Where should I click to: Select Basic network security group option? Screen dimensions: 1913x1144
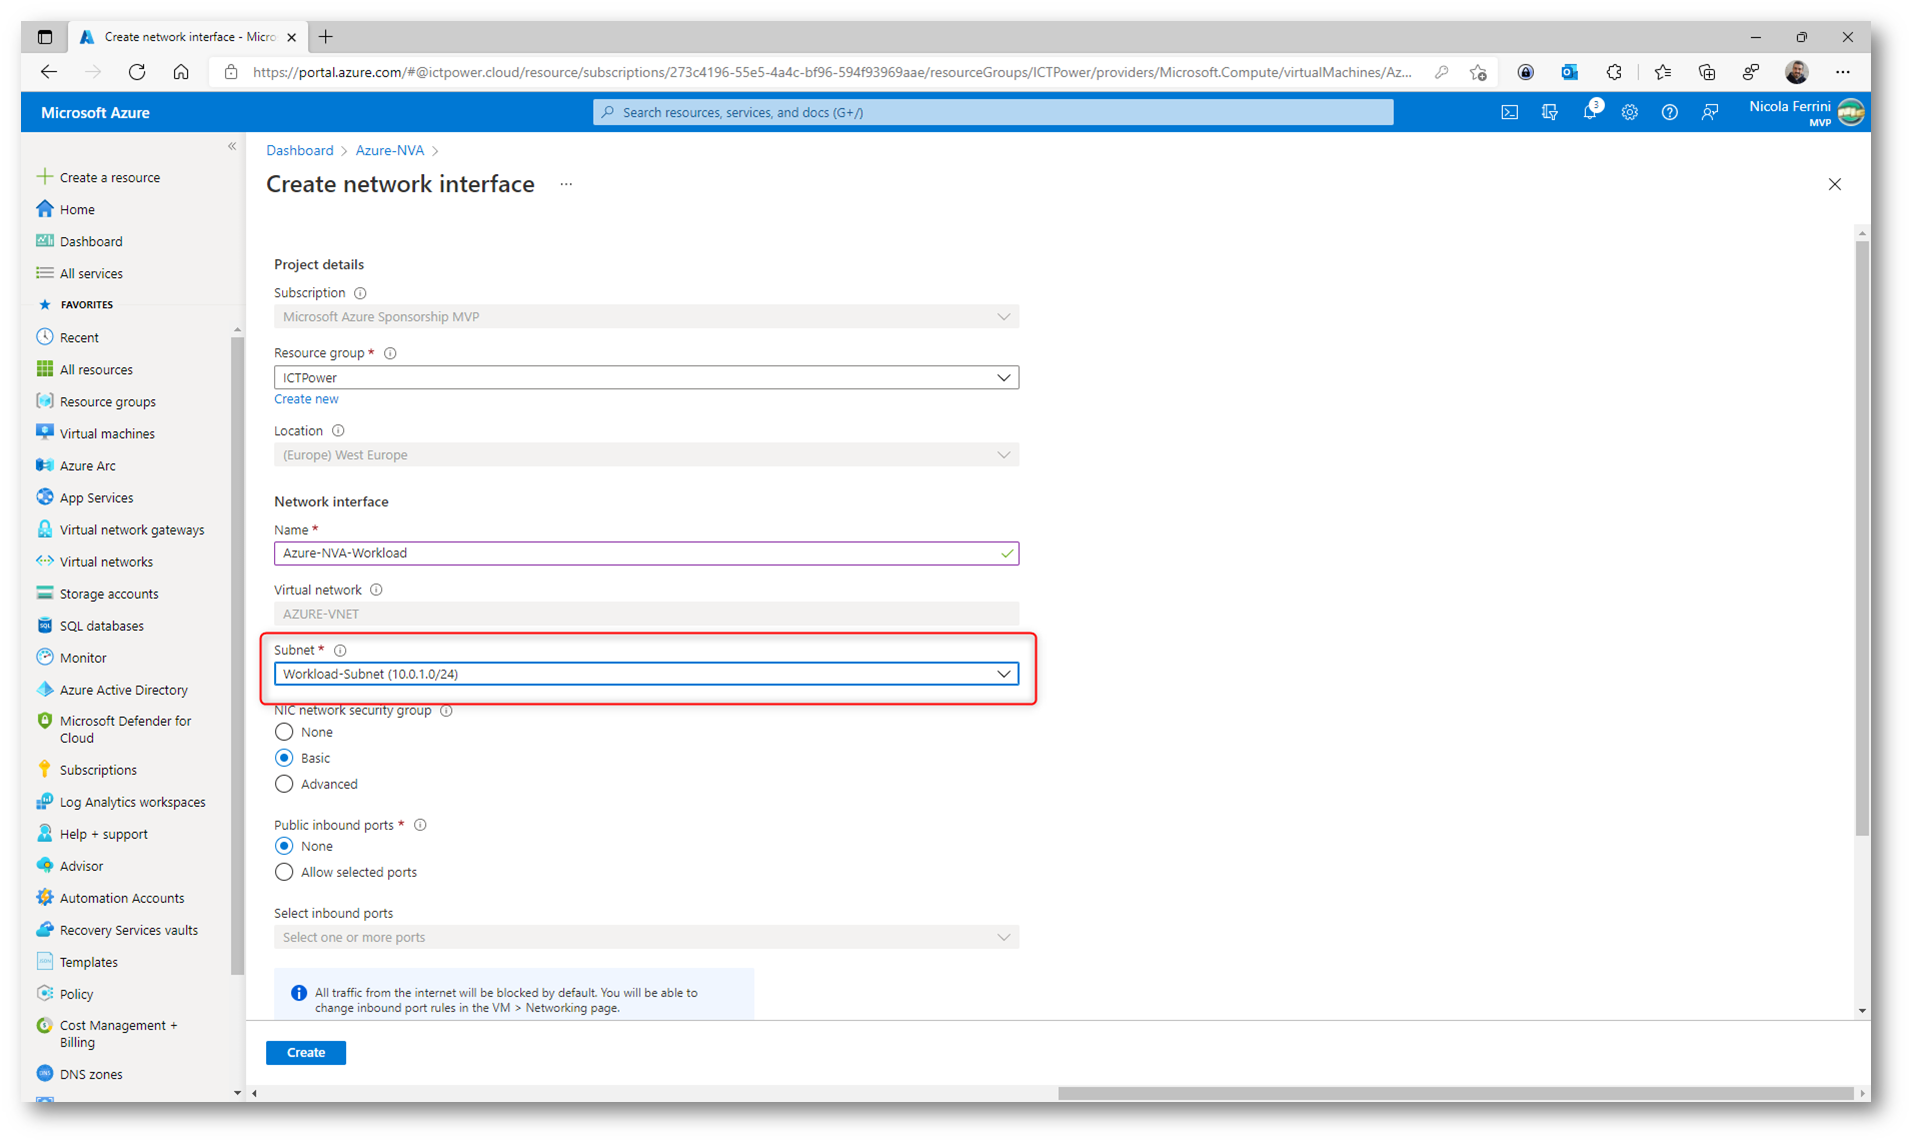point(284,758)
